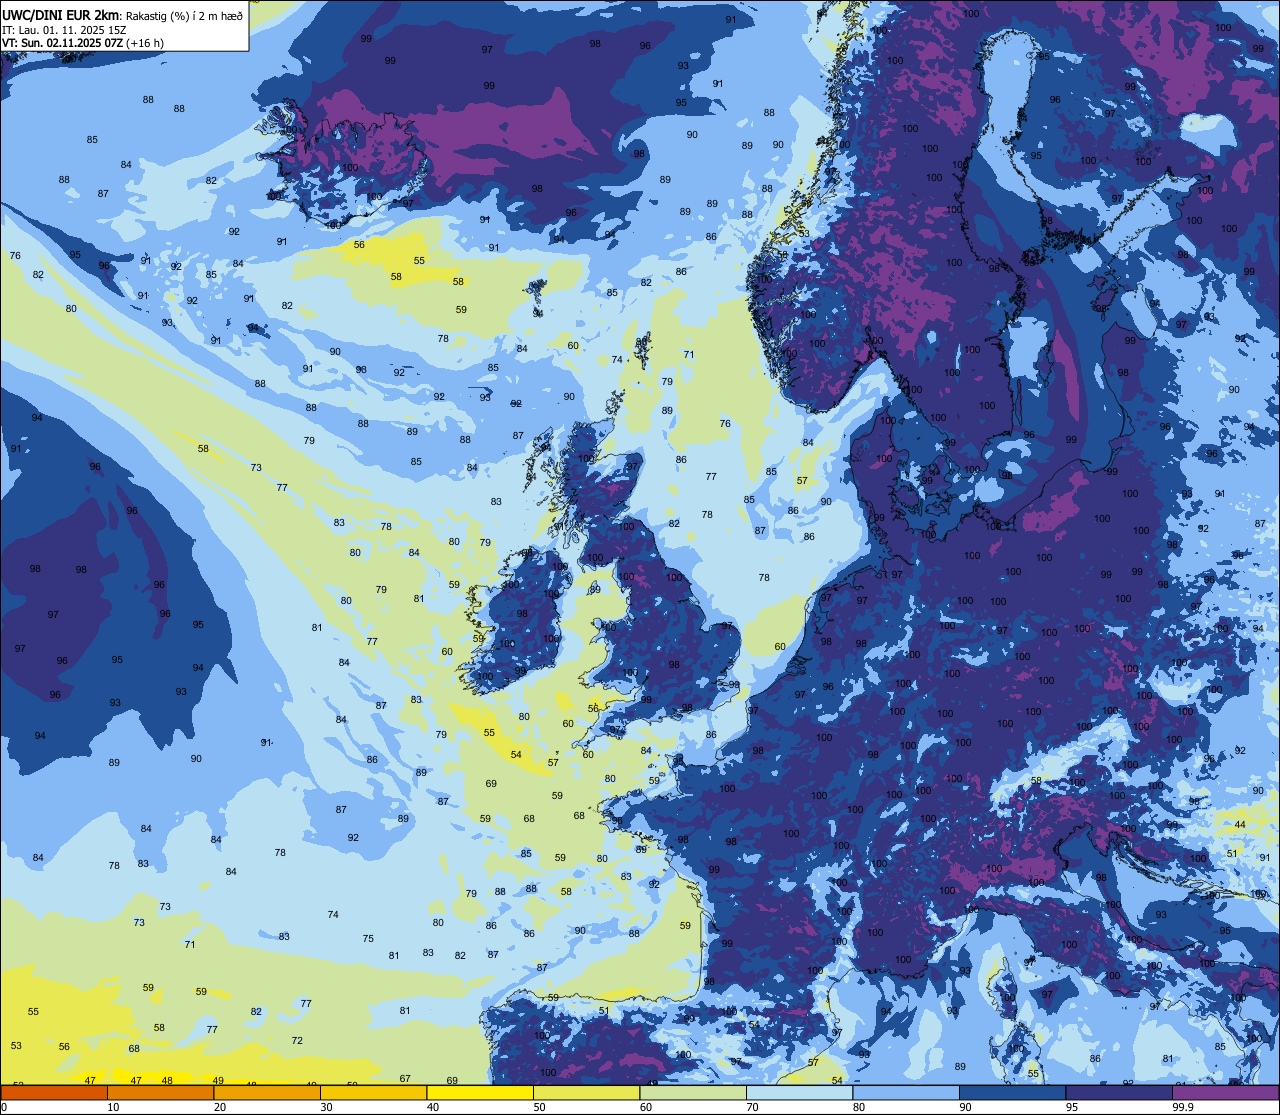
Task: Click the '44' humidity value on the map
Action: [x=1240, y=825]
